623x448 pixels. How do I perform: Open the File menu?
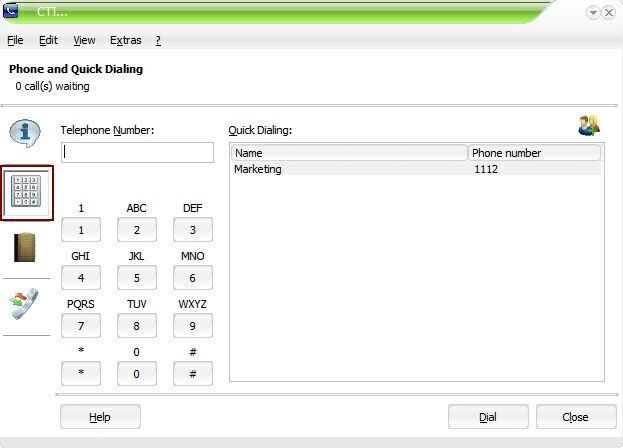[x=15, y=41]
